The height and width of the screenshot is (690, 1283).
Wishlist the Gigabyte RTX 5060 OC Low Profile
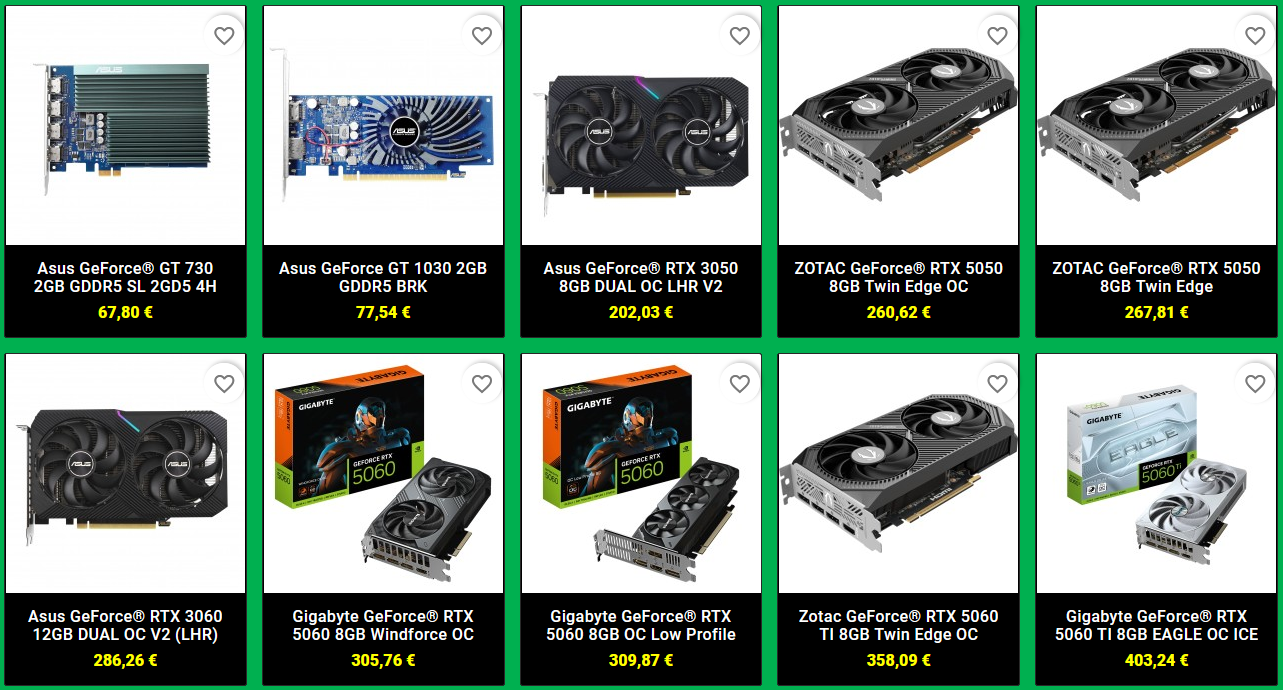pos(740,384)
